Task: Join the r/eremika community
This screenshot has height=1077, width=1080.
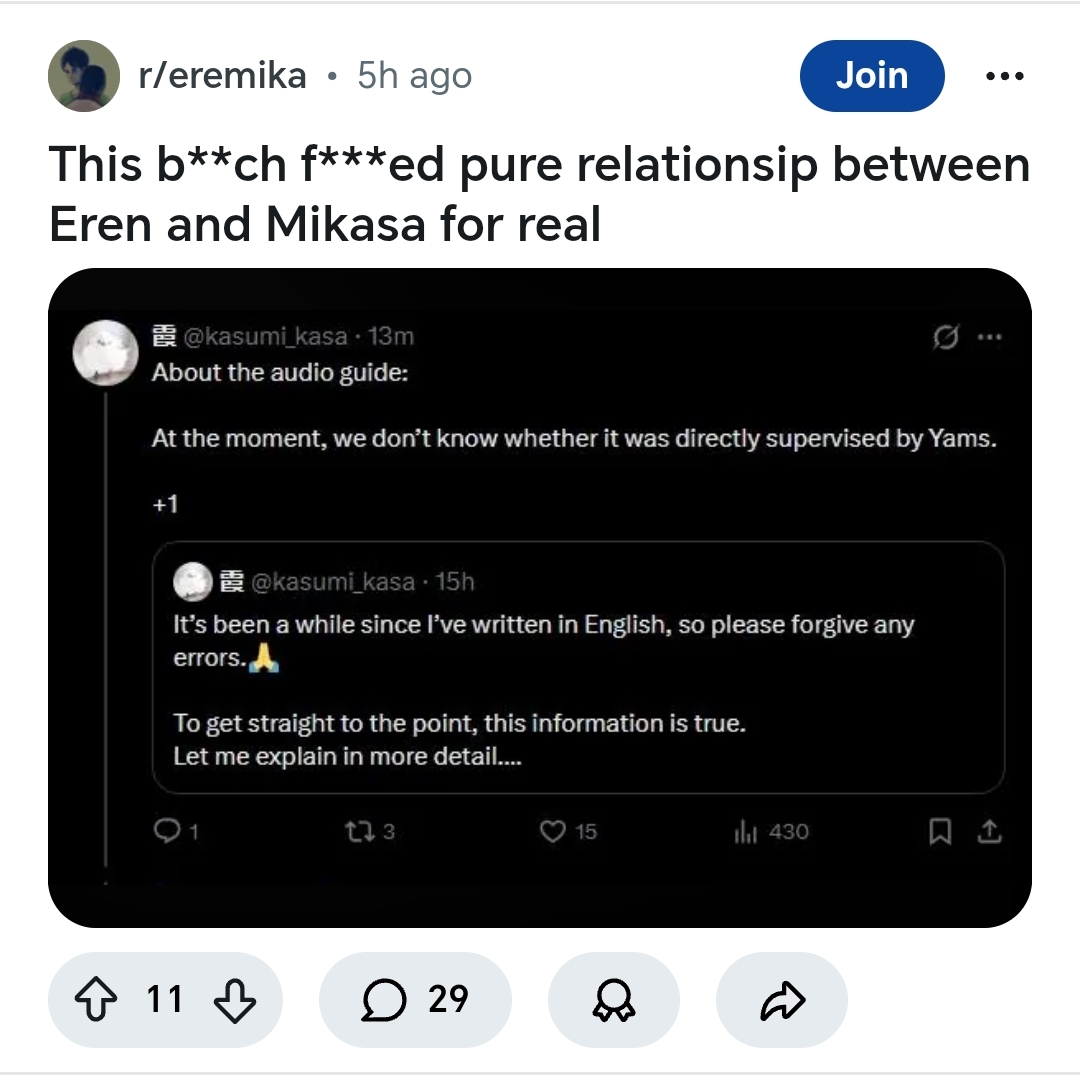Action: click(x=871, y=76)
